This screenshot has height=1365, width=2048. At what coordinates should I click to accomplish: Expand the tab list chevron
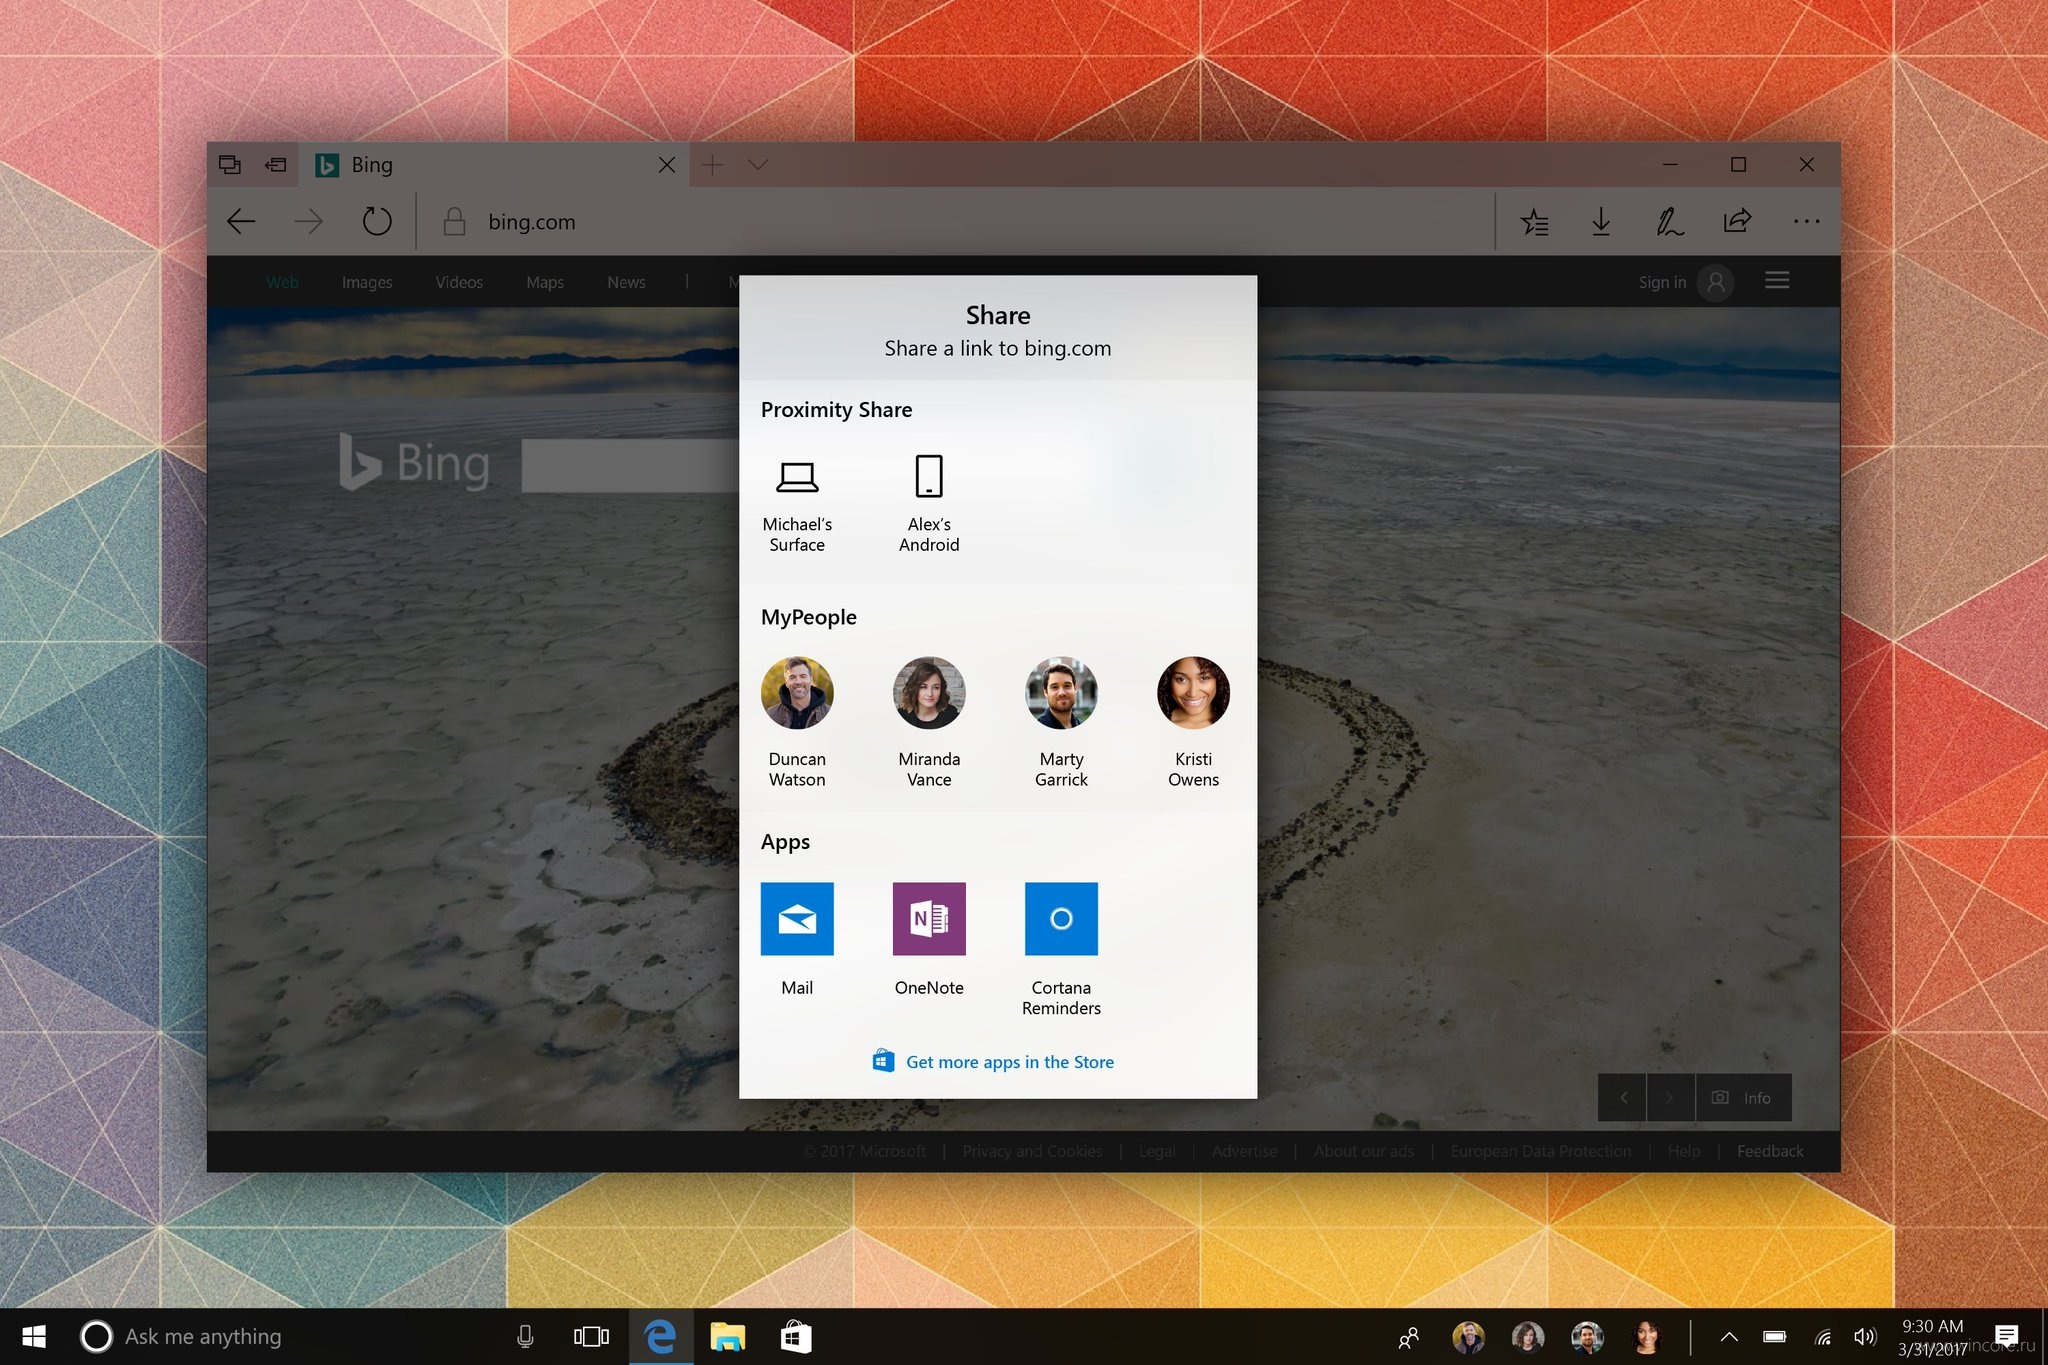(x=758, y=164)
